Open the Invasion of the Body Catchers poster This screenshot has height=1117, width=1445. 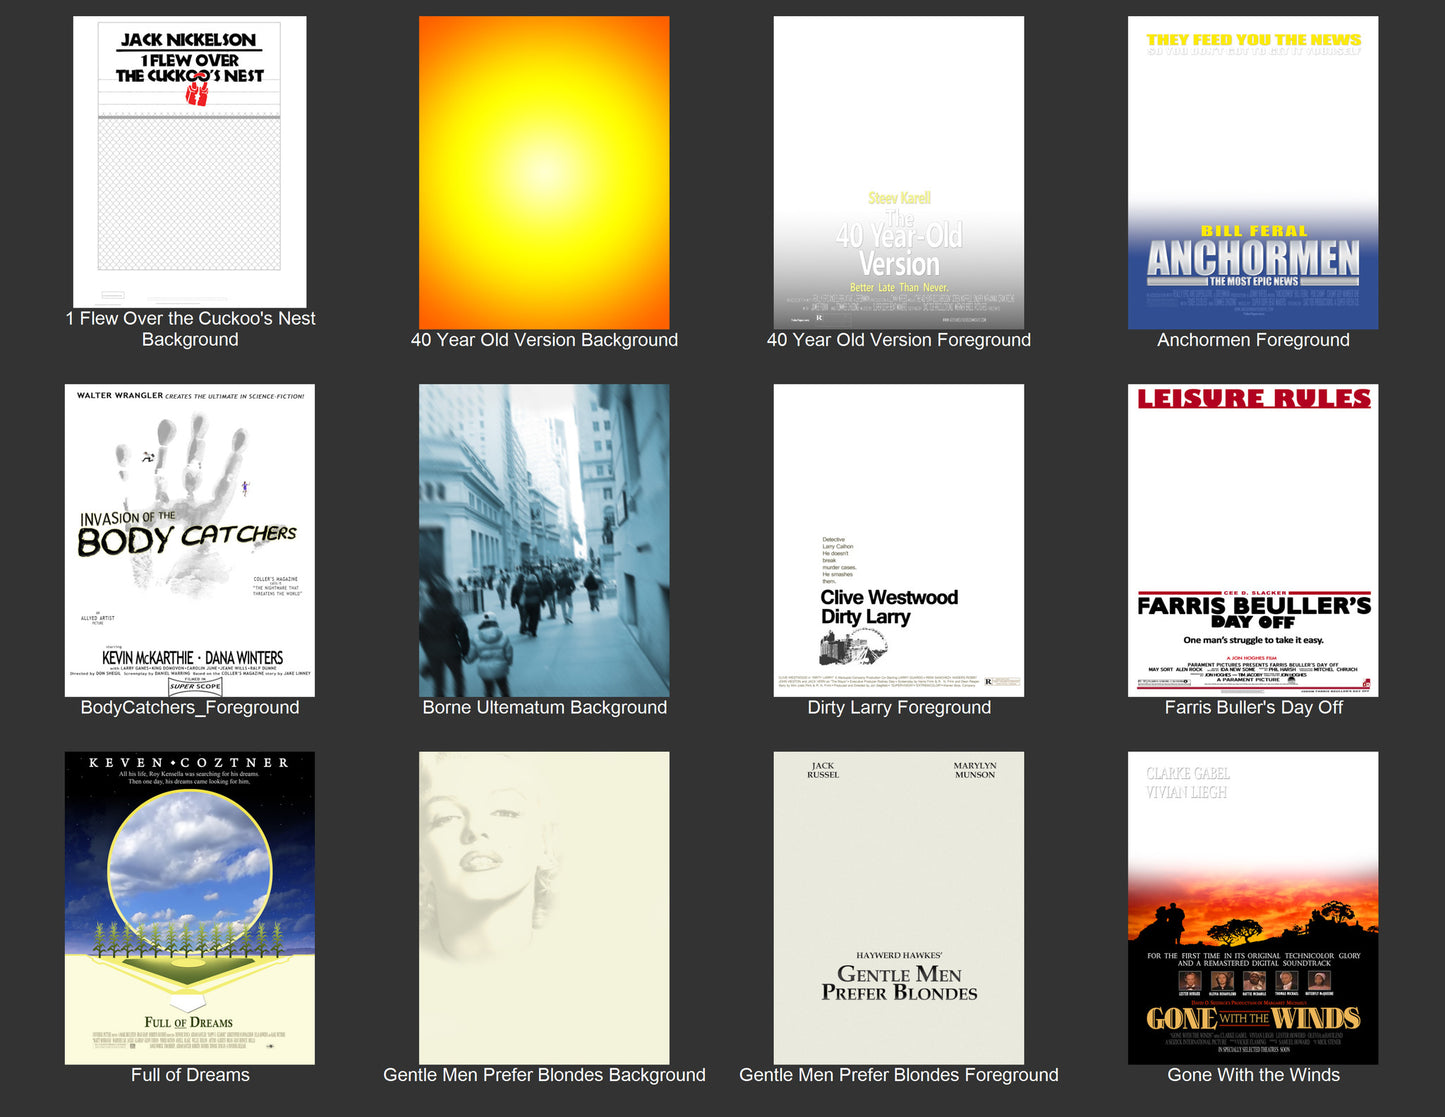189,540
